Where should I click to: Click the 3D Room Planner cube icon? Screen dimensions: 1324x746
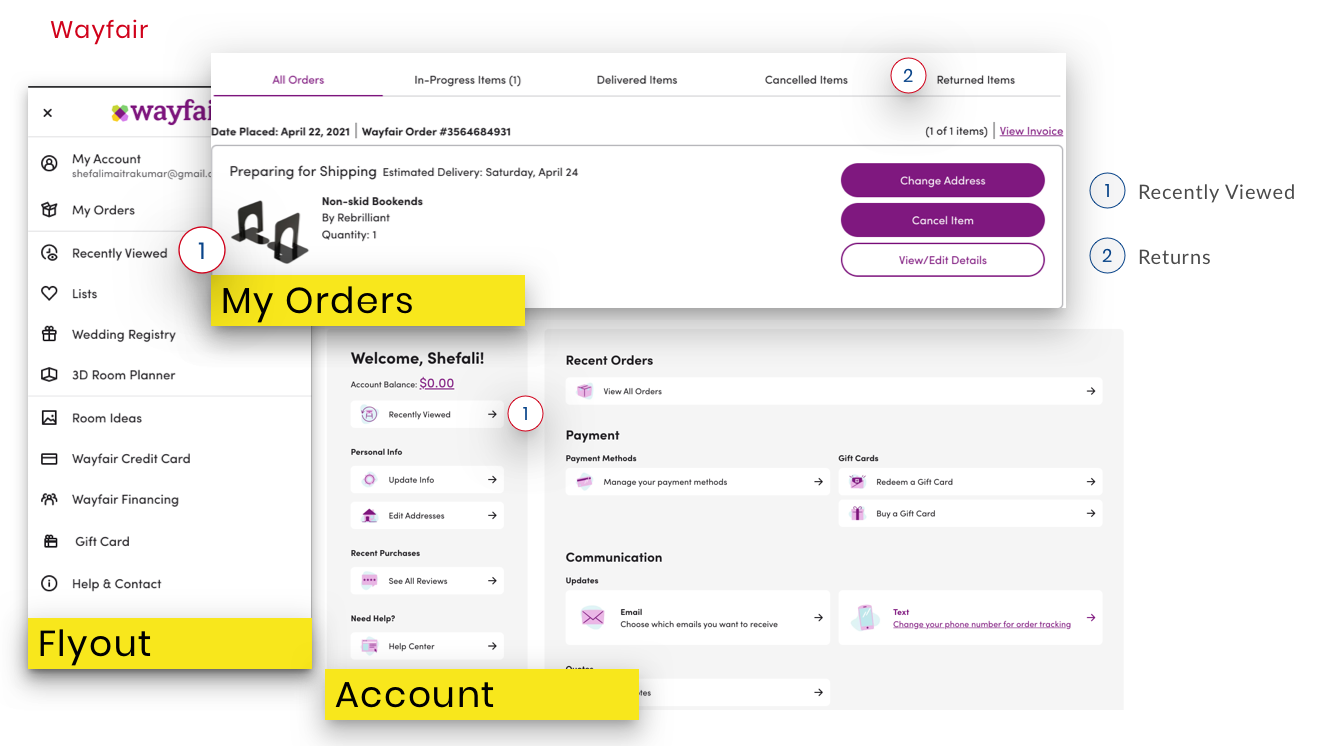[x=49, y=375]
